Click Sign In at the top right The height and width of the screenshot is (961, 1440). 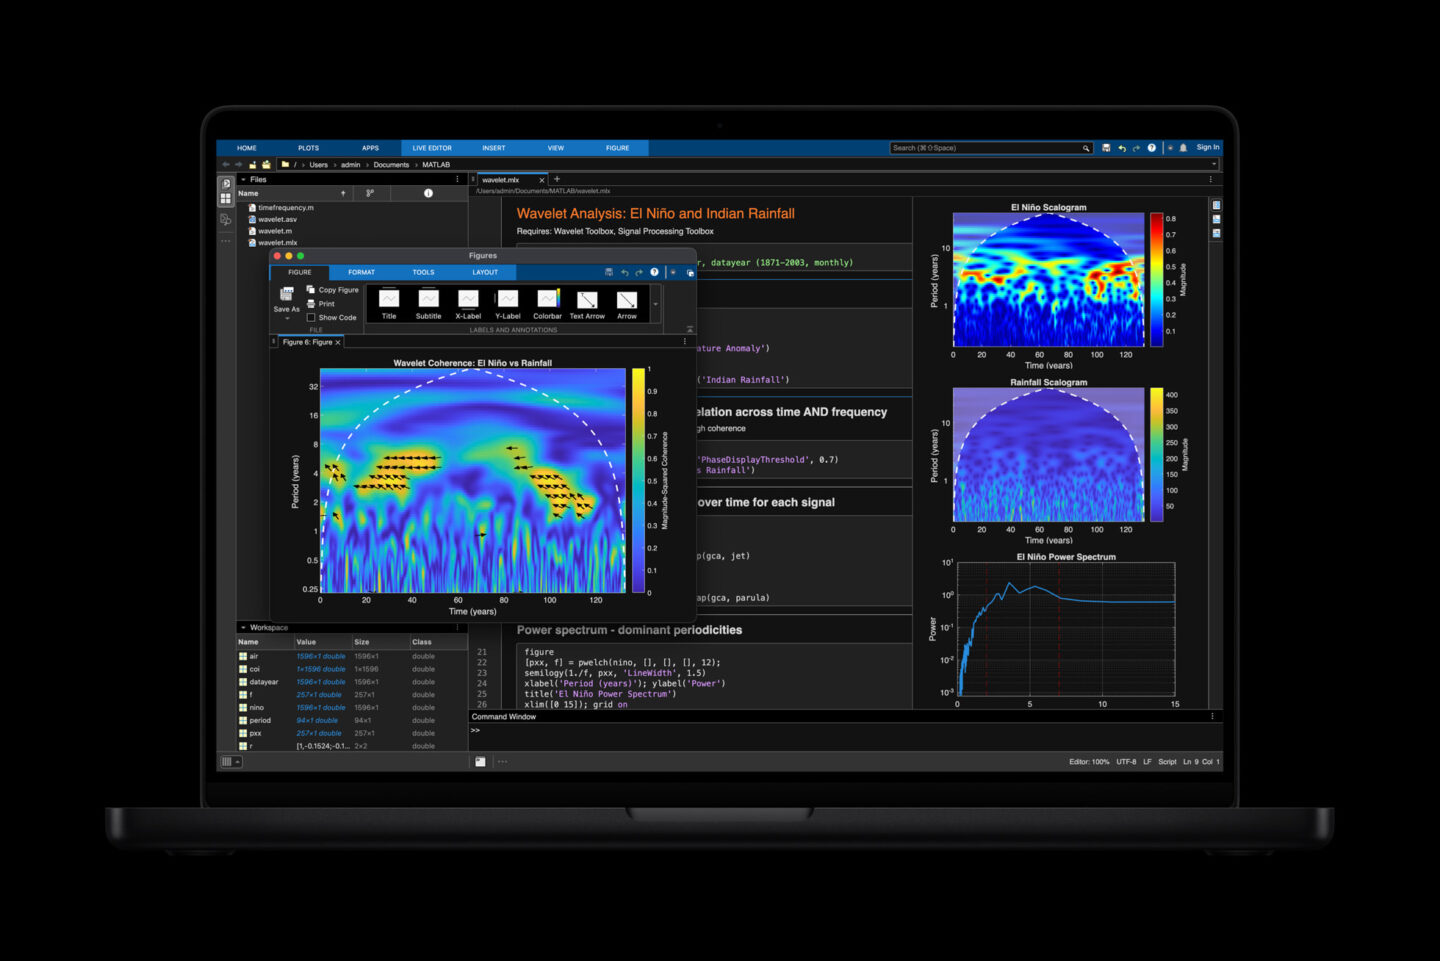point(1207,147)
